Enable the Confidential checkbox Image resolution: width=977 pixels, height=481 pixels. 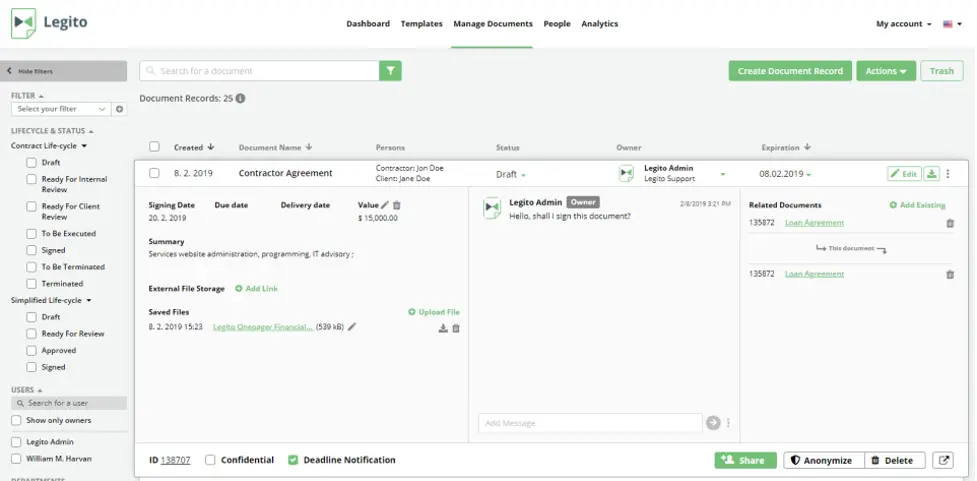coord(210,460)
